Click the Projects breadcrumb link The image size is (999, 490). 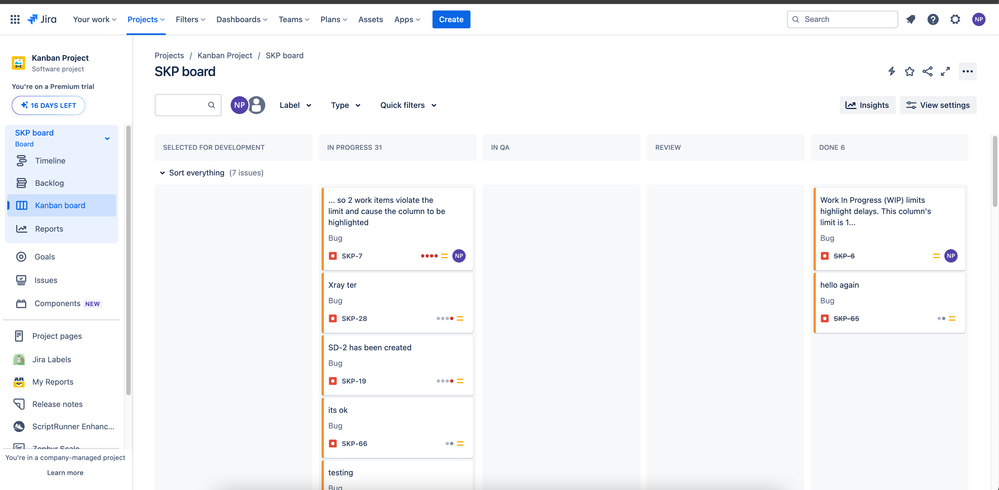[x=169, y=55]
